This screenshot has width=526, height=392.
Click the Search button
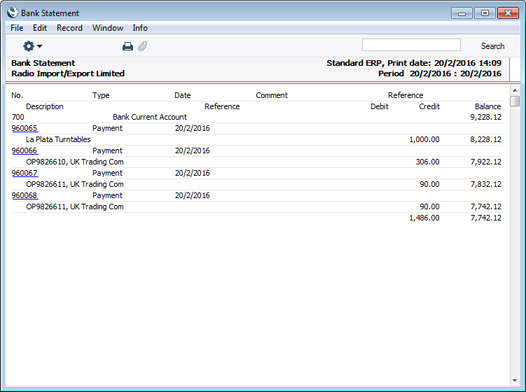(492, 46)
